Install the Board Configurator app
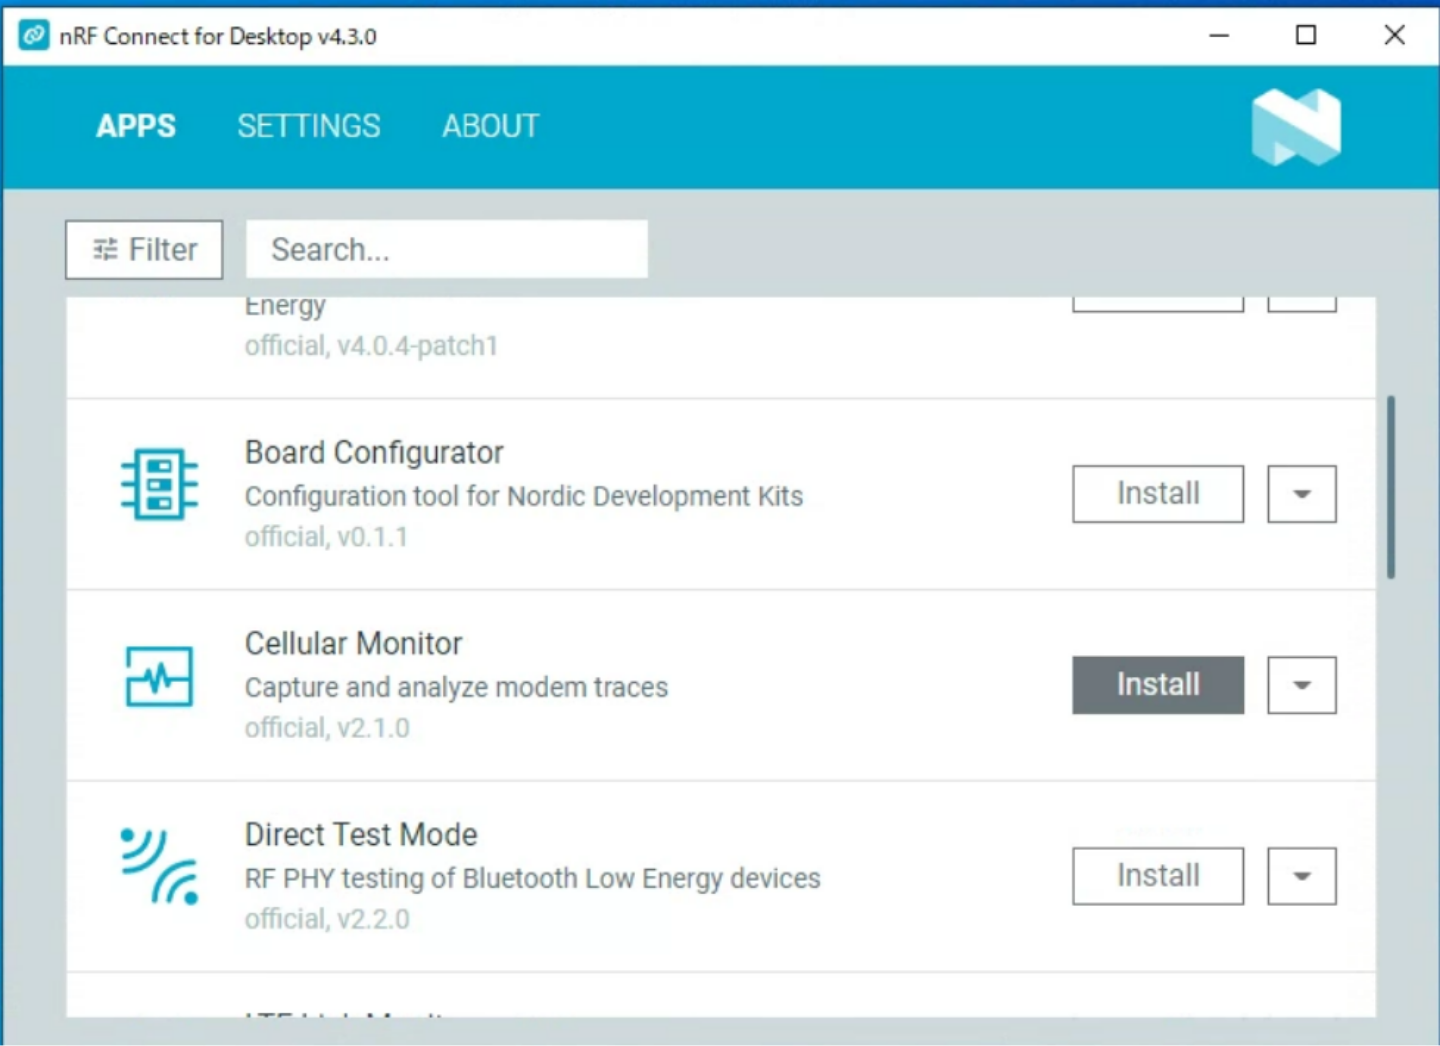Image resolution: width=1440 pixels, height=1046 pixels. (1157, 494)
